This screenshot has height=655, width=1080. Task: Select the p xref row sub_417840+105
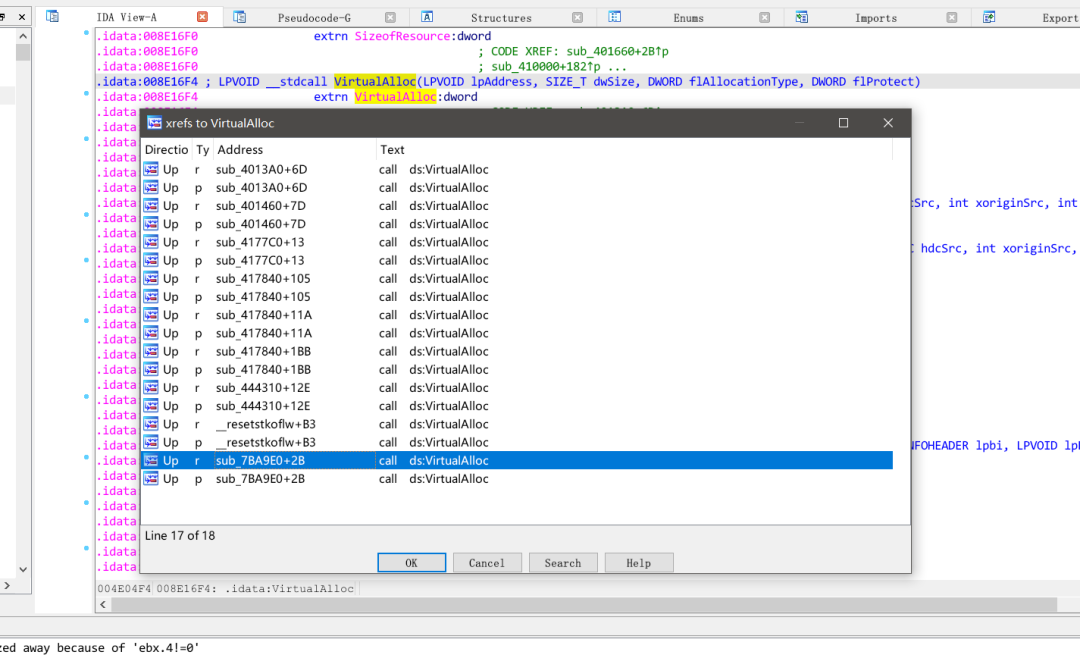tap(517, 297)
